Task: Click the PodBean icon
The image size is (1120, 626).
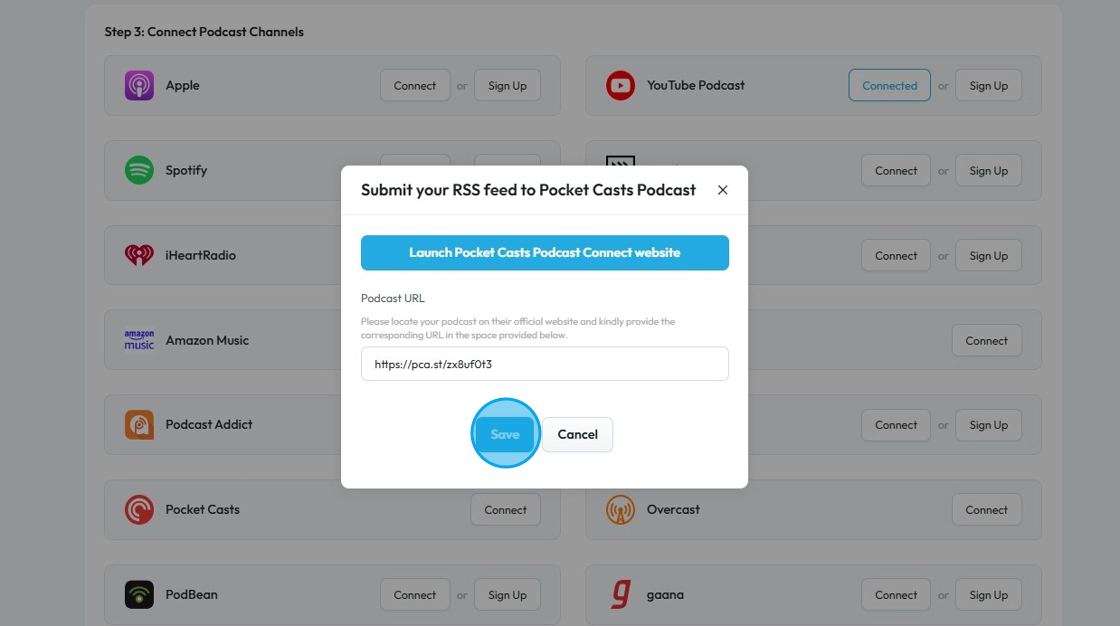Action: 139,595
